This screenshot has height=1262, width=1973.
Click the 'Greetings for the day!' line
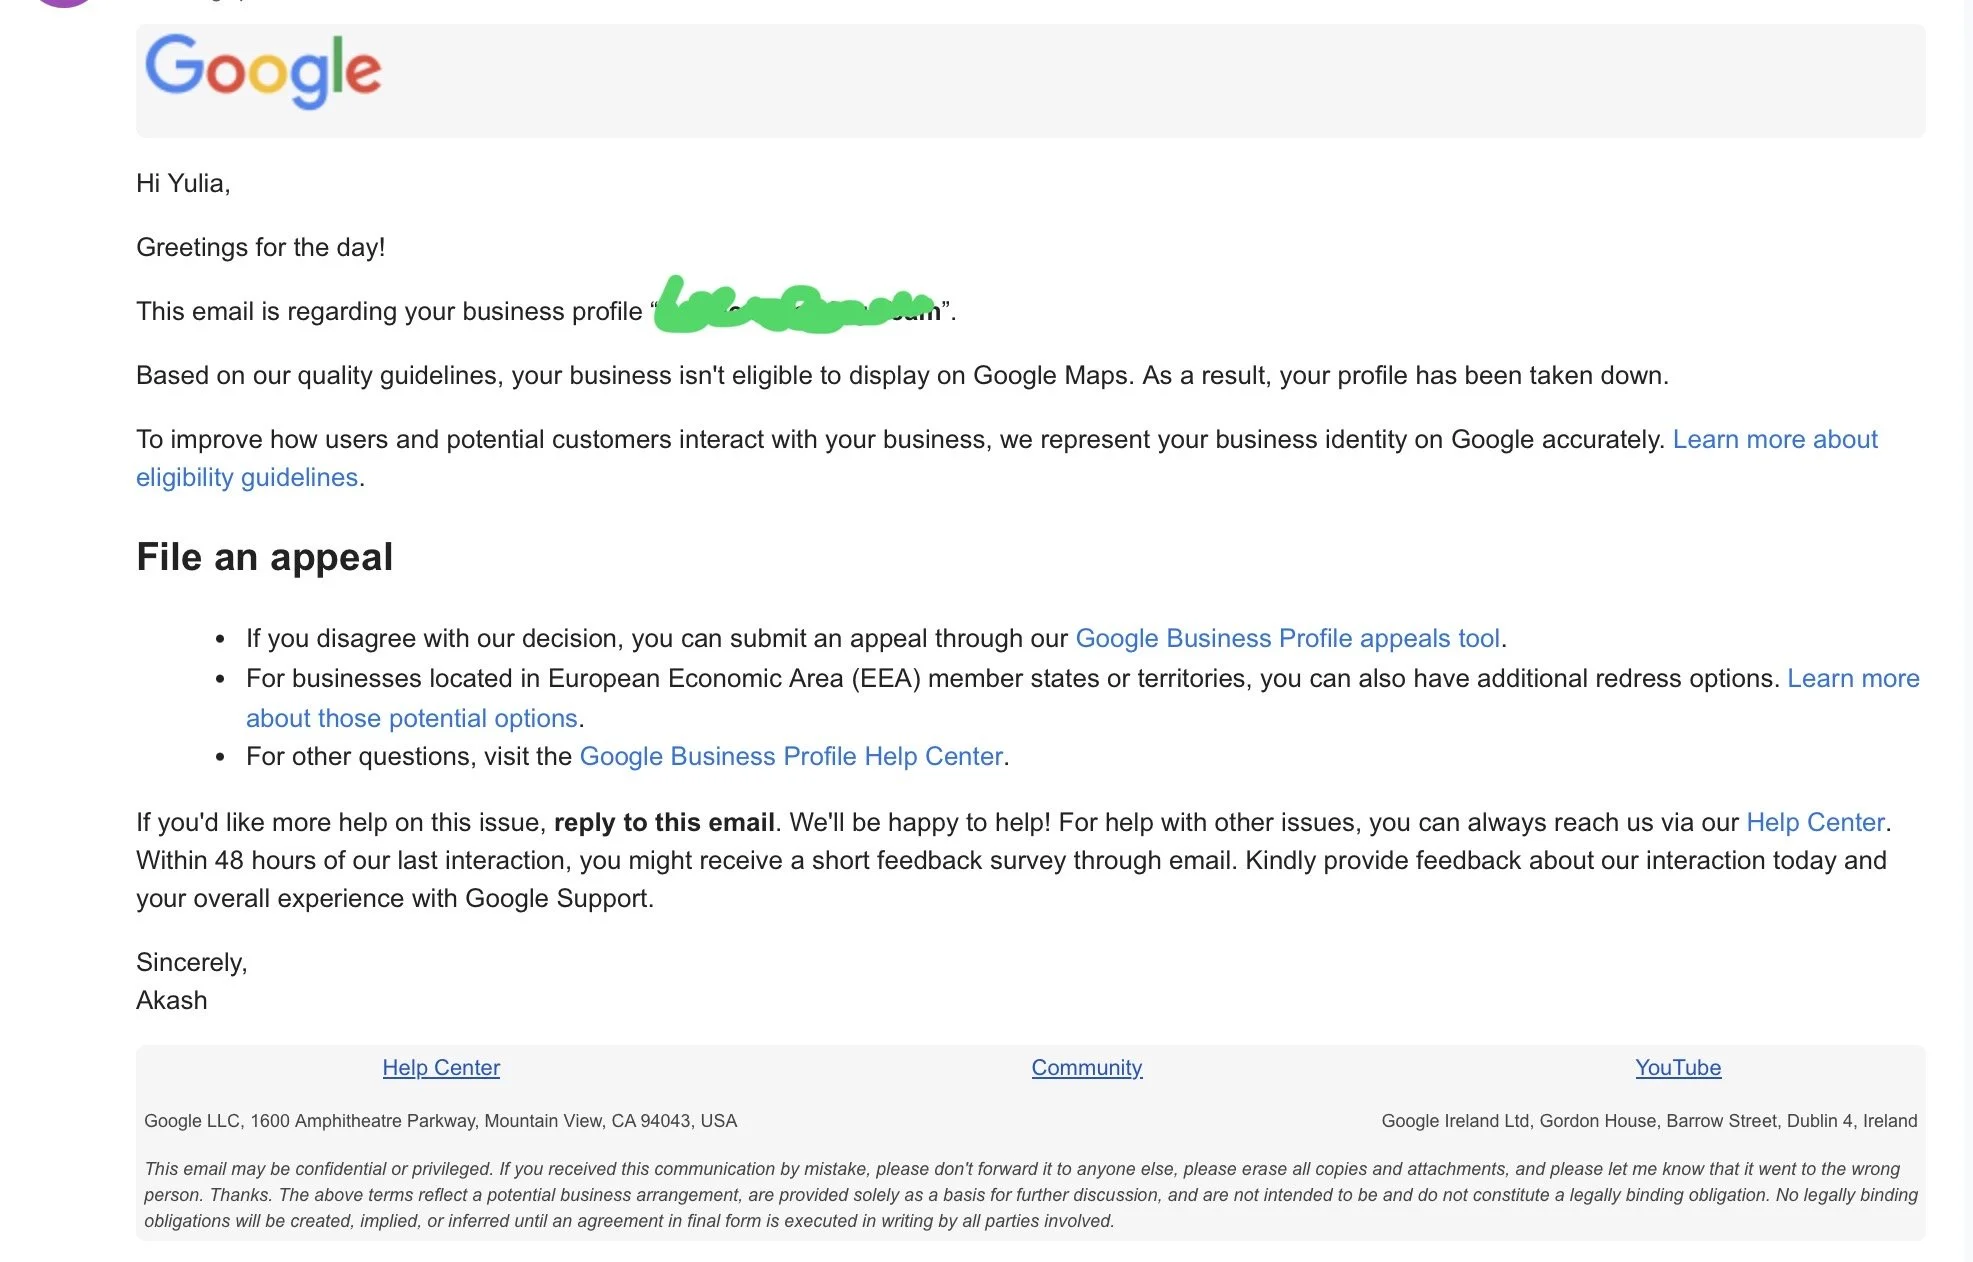point(260,248)
